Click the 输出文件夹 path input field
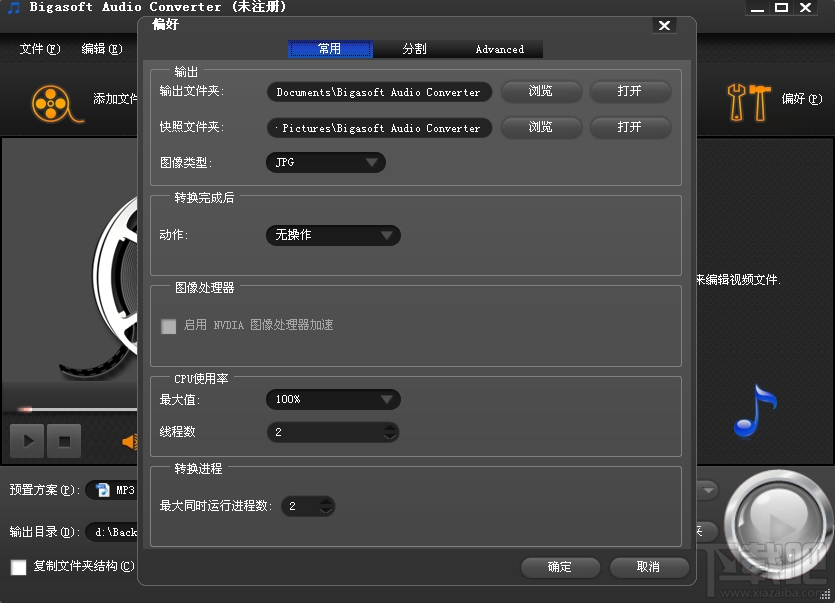This screenshot has height=603, width=835. 379,91
